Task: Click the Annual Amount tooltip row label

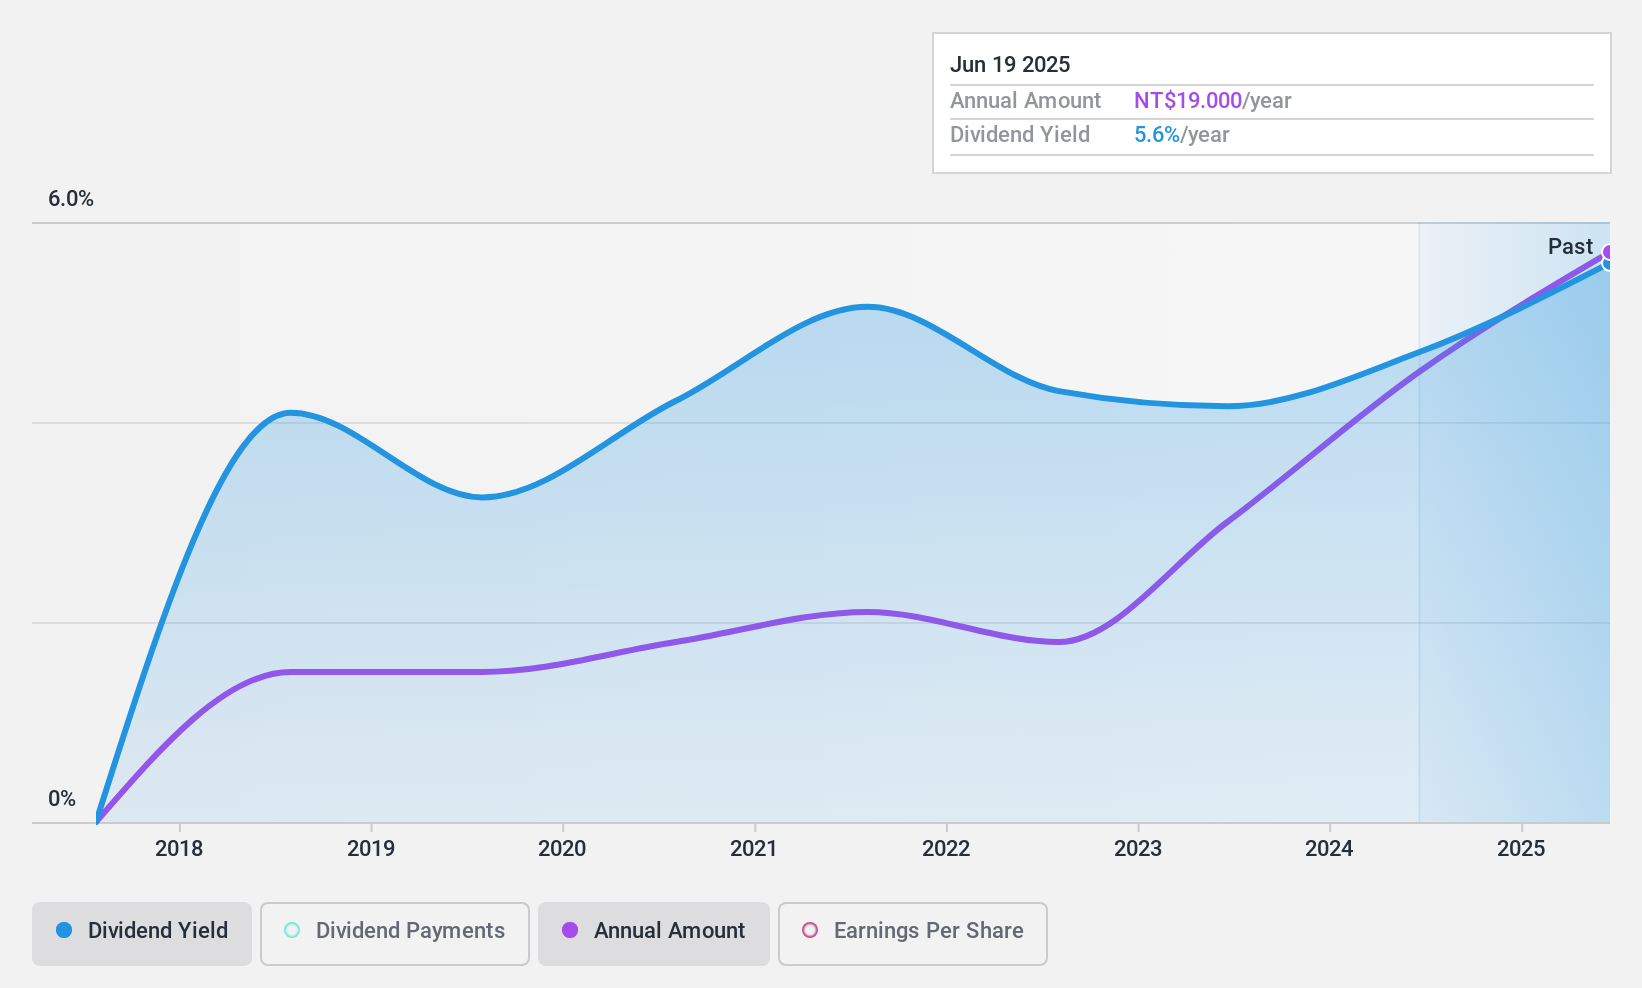Action: pos(1025,100)
